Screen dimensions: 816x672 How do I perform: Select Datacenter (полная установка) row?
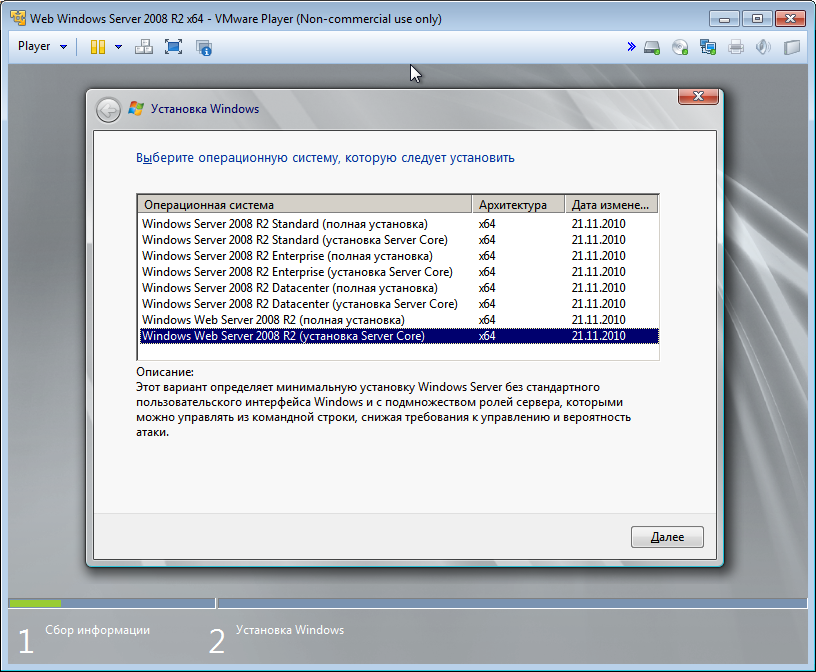[x=399, y=288]
